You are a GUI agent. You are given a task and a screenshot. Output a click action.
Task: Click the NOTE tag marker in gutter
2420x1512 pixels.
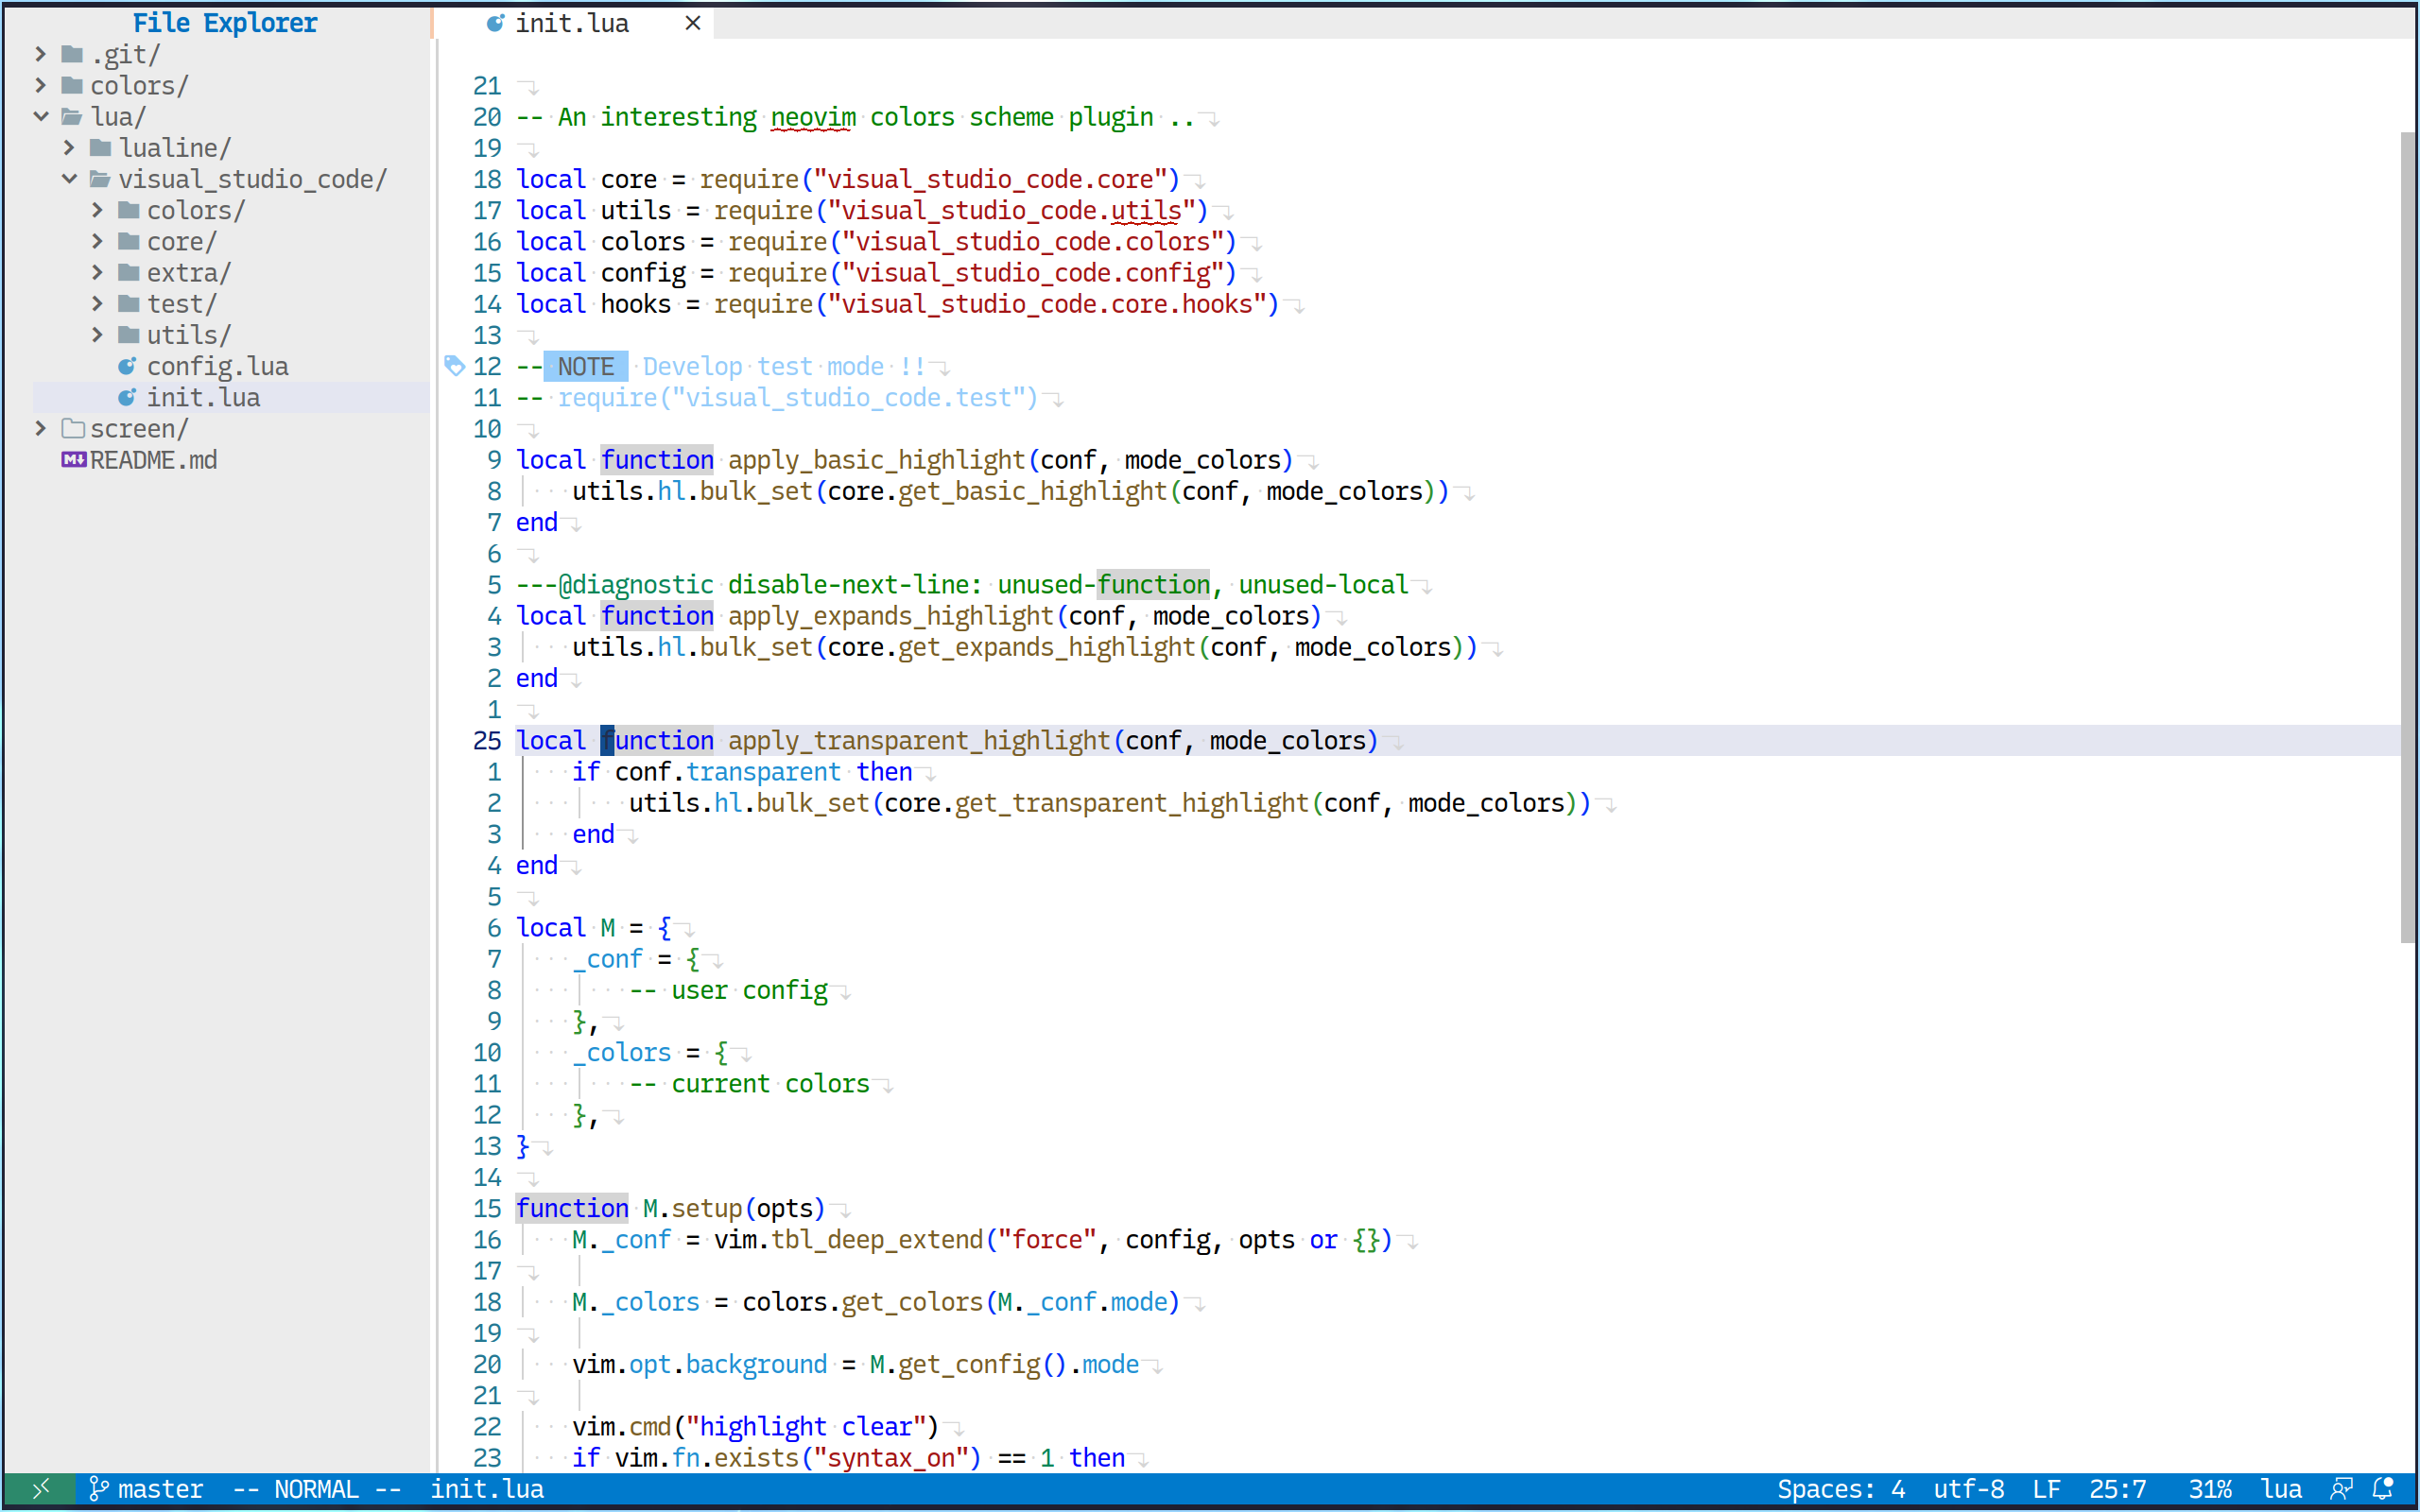pyautogui.click(x=454, y=366)
